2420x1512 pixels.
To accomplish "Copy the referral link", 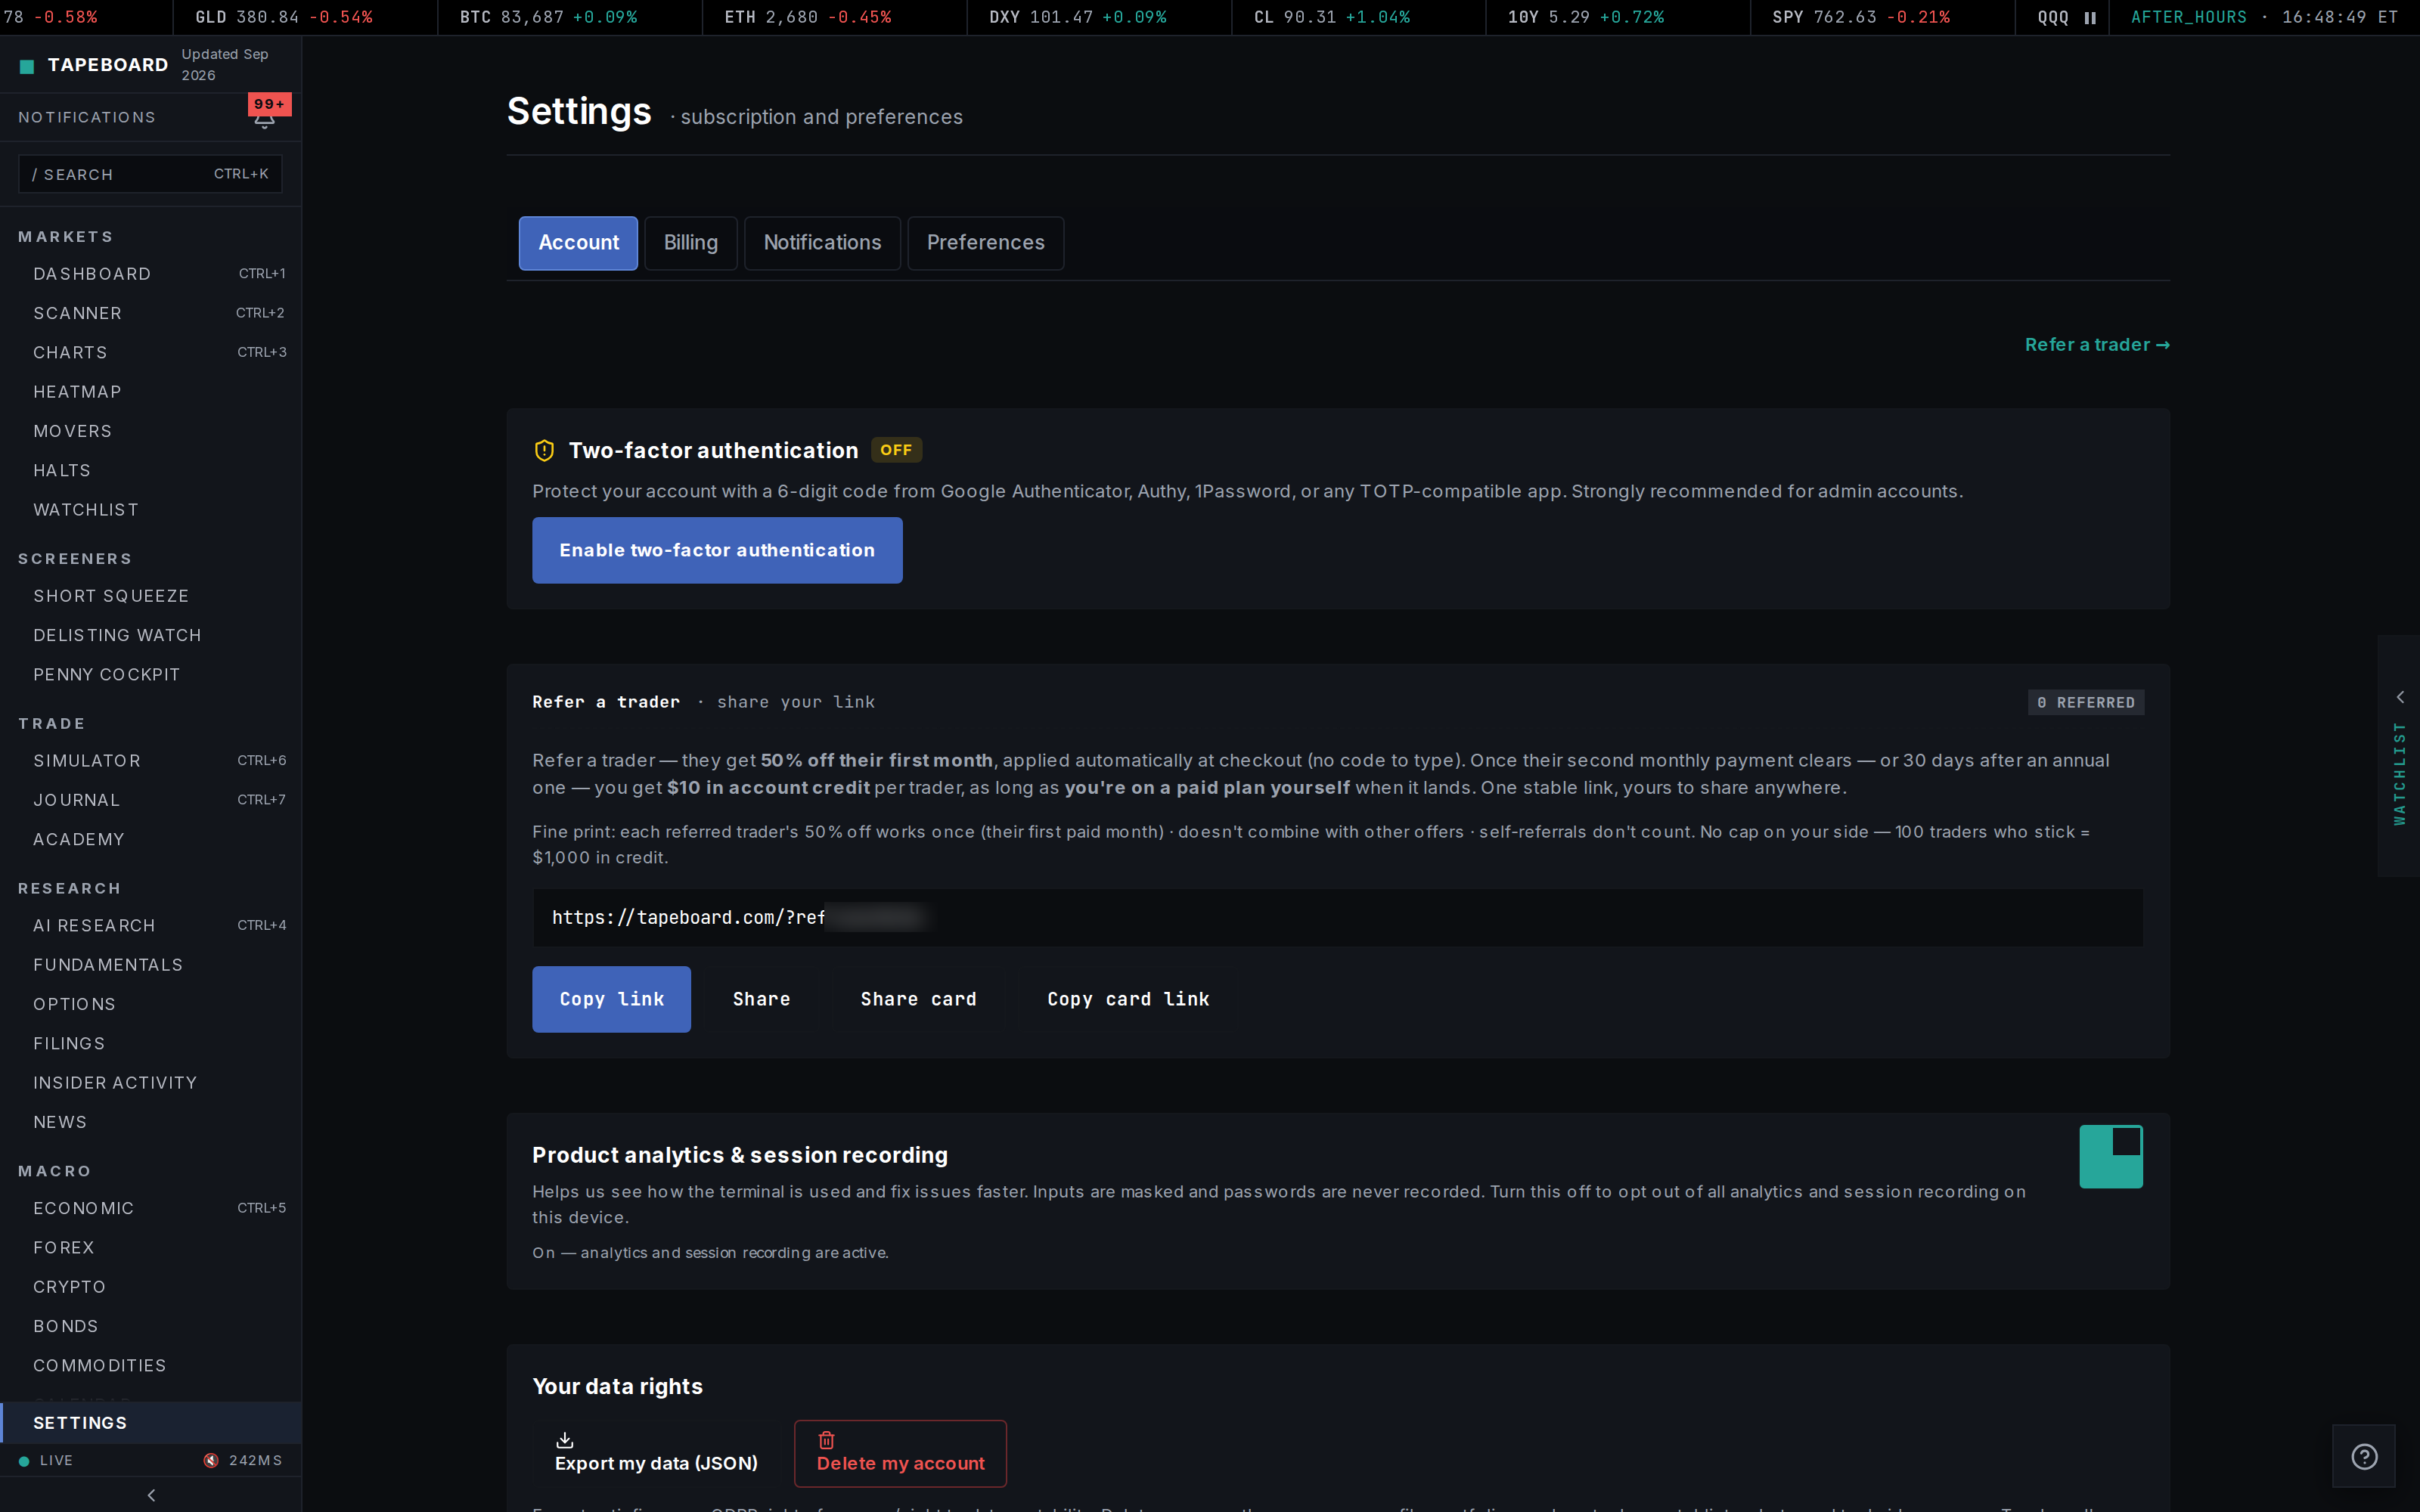I will pos(611,999).
